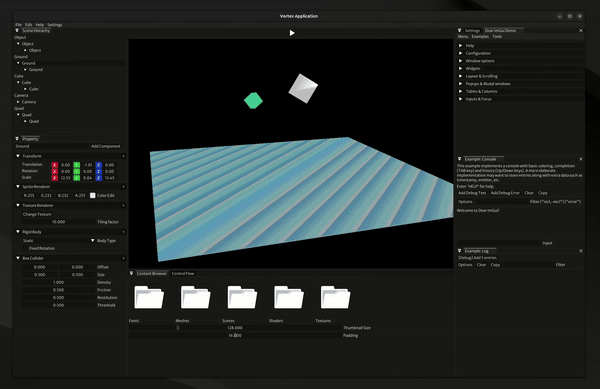Open the Meshes folder thumbnail
This screenshot has width=600, height=389.
pos(196,297)
